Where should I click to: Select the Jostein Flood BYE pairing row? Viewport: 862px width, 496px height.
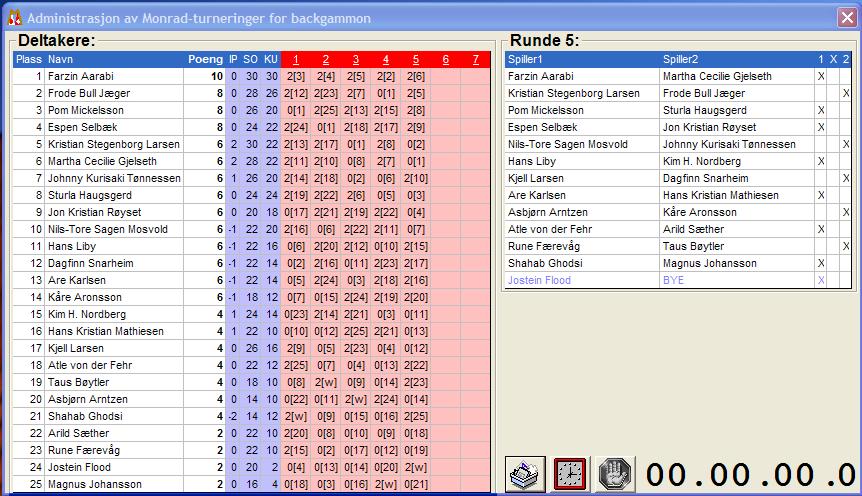[x=660, y=280]
